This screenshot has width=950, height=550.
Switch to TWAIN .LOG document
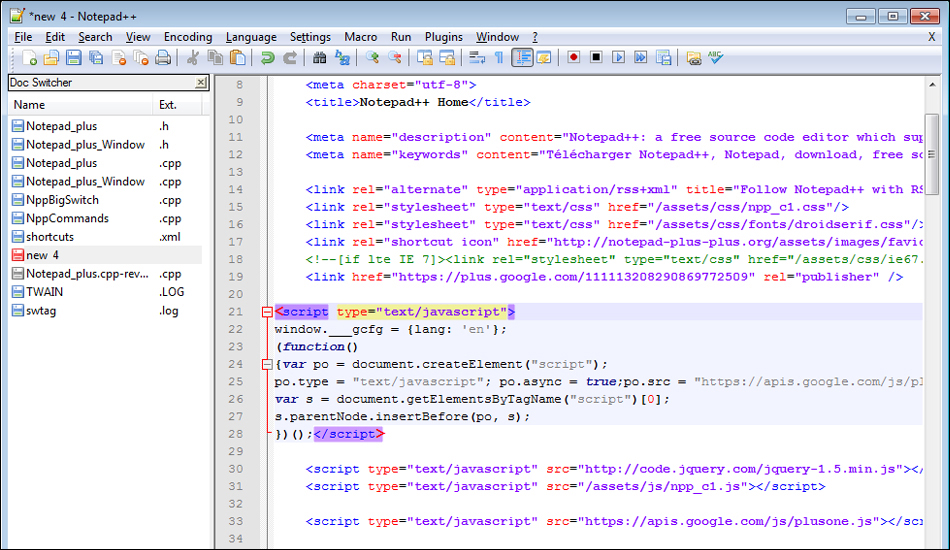click(x=105, y=292)
